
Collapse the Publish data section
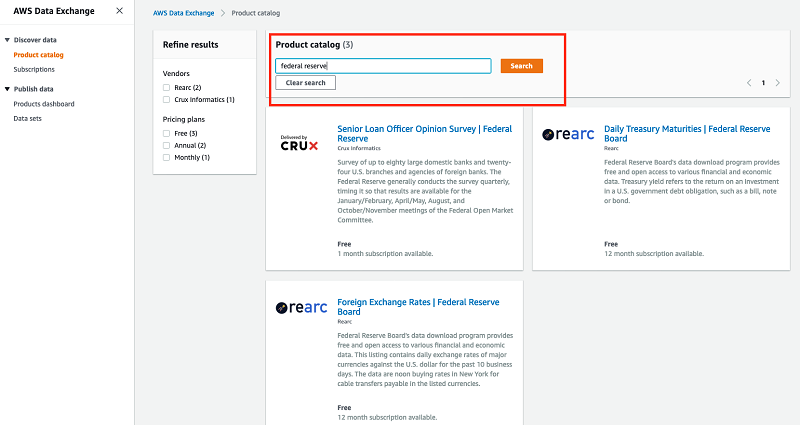pos(7,89)
